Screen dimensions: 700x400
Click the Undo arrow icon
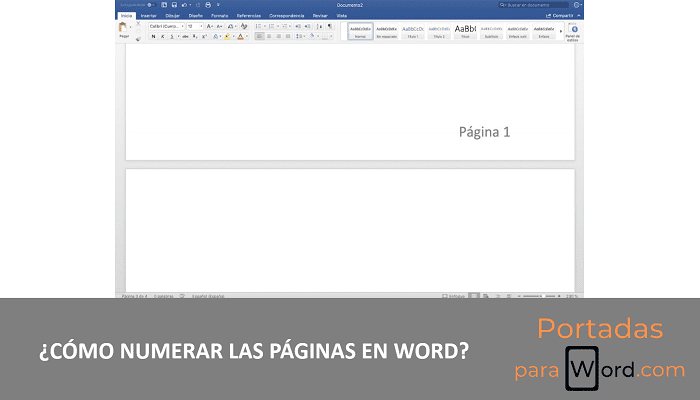point(184,5)
